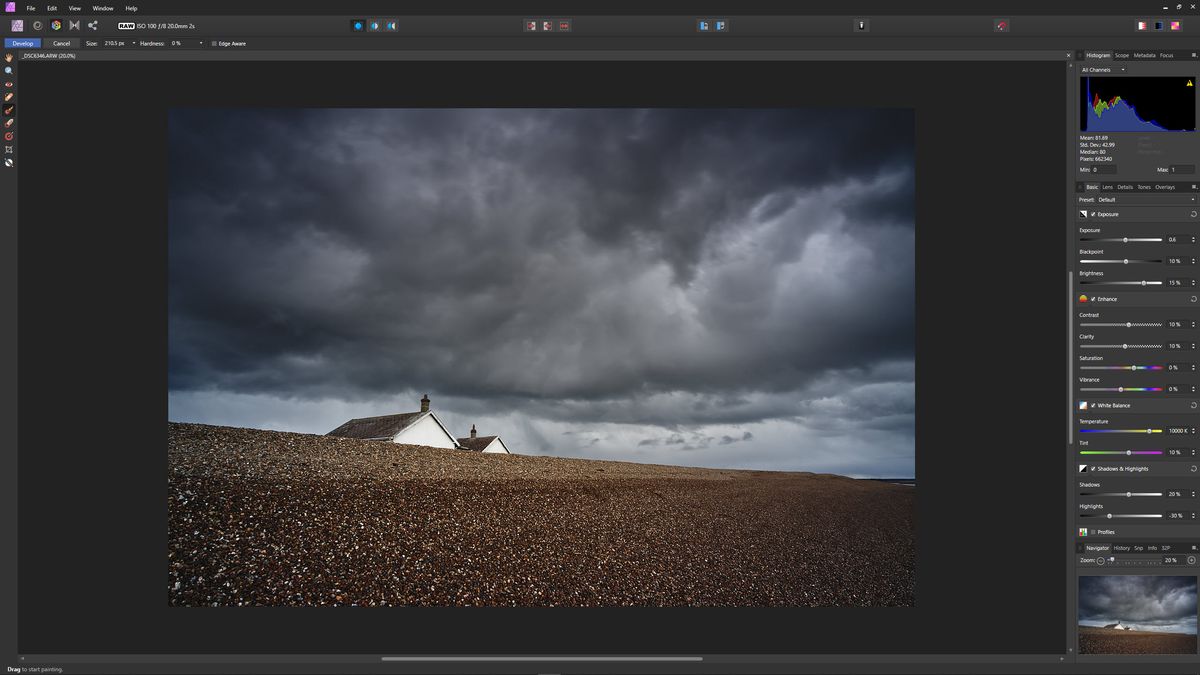Image resolution: width=1200 pixels, height=675 pixels.
Task: Open the Hardness value dropdown
Action: (199, 43)
